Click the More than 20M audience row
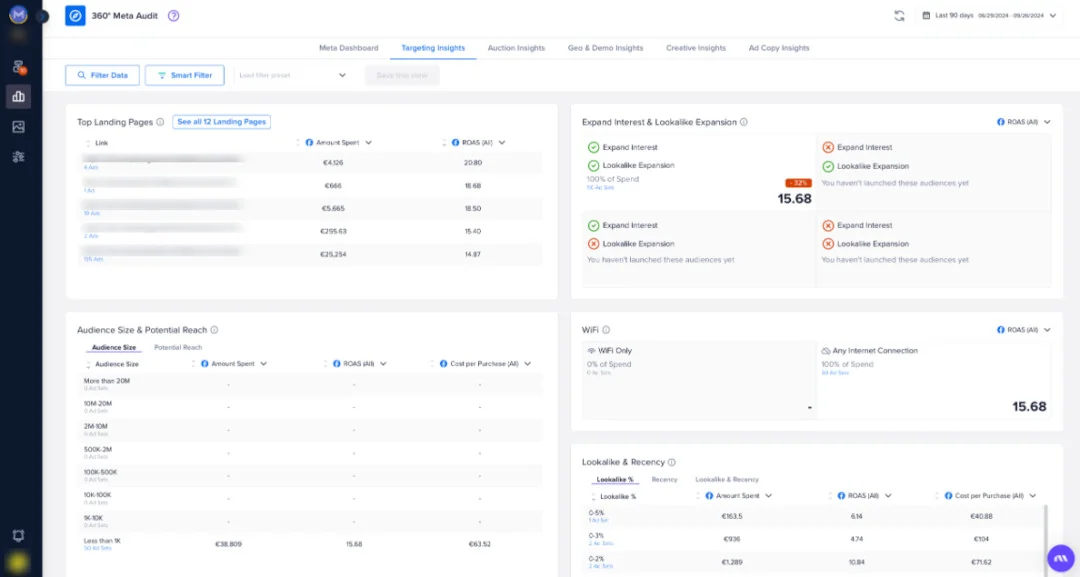Viewport: 1080px width, 577px height. pos(311,384)
